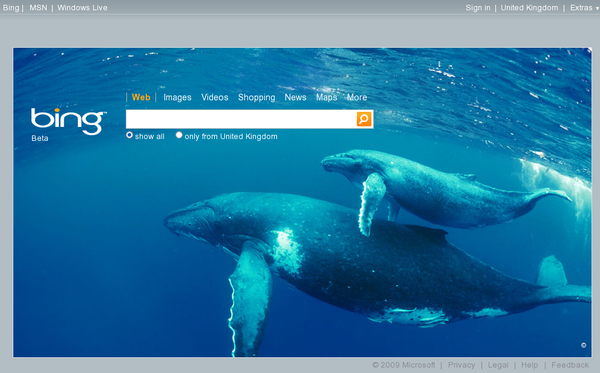
Task: Click the Bing logo
Action: [x=68, y=121]
